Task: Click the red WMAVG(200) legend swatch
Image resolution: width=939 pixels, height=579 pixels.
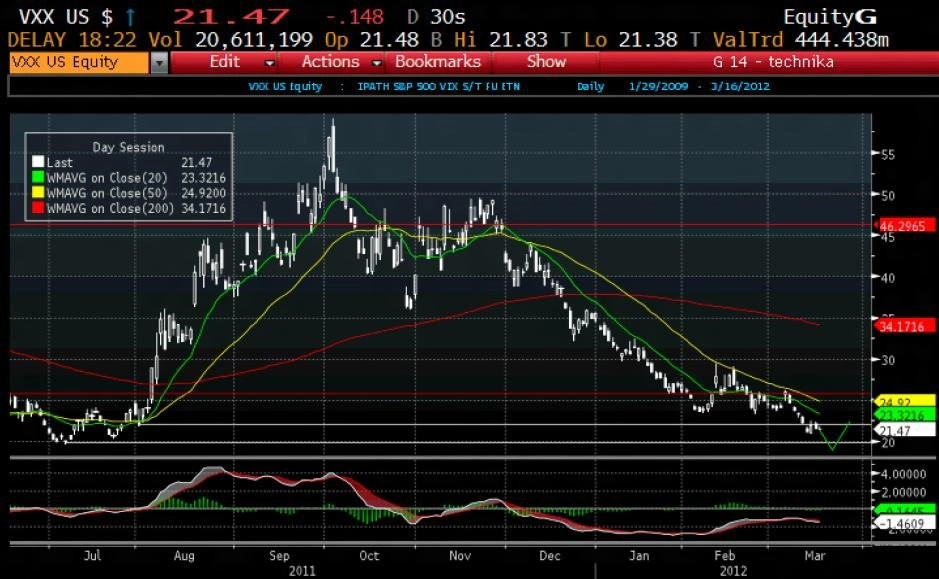Action: click(x=38, y=208)
